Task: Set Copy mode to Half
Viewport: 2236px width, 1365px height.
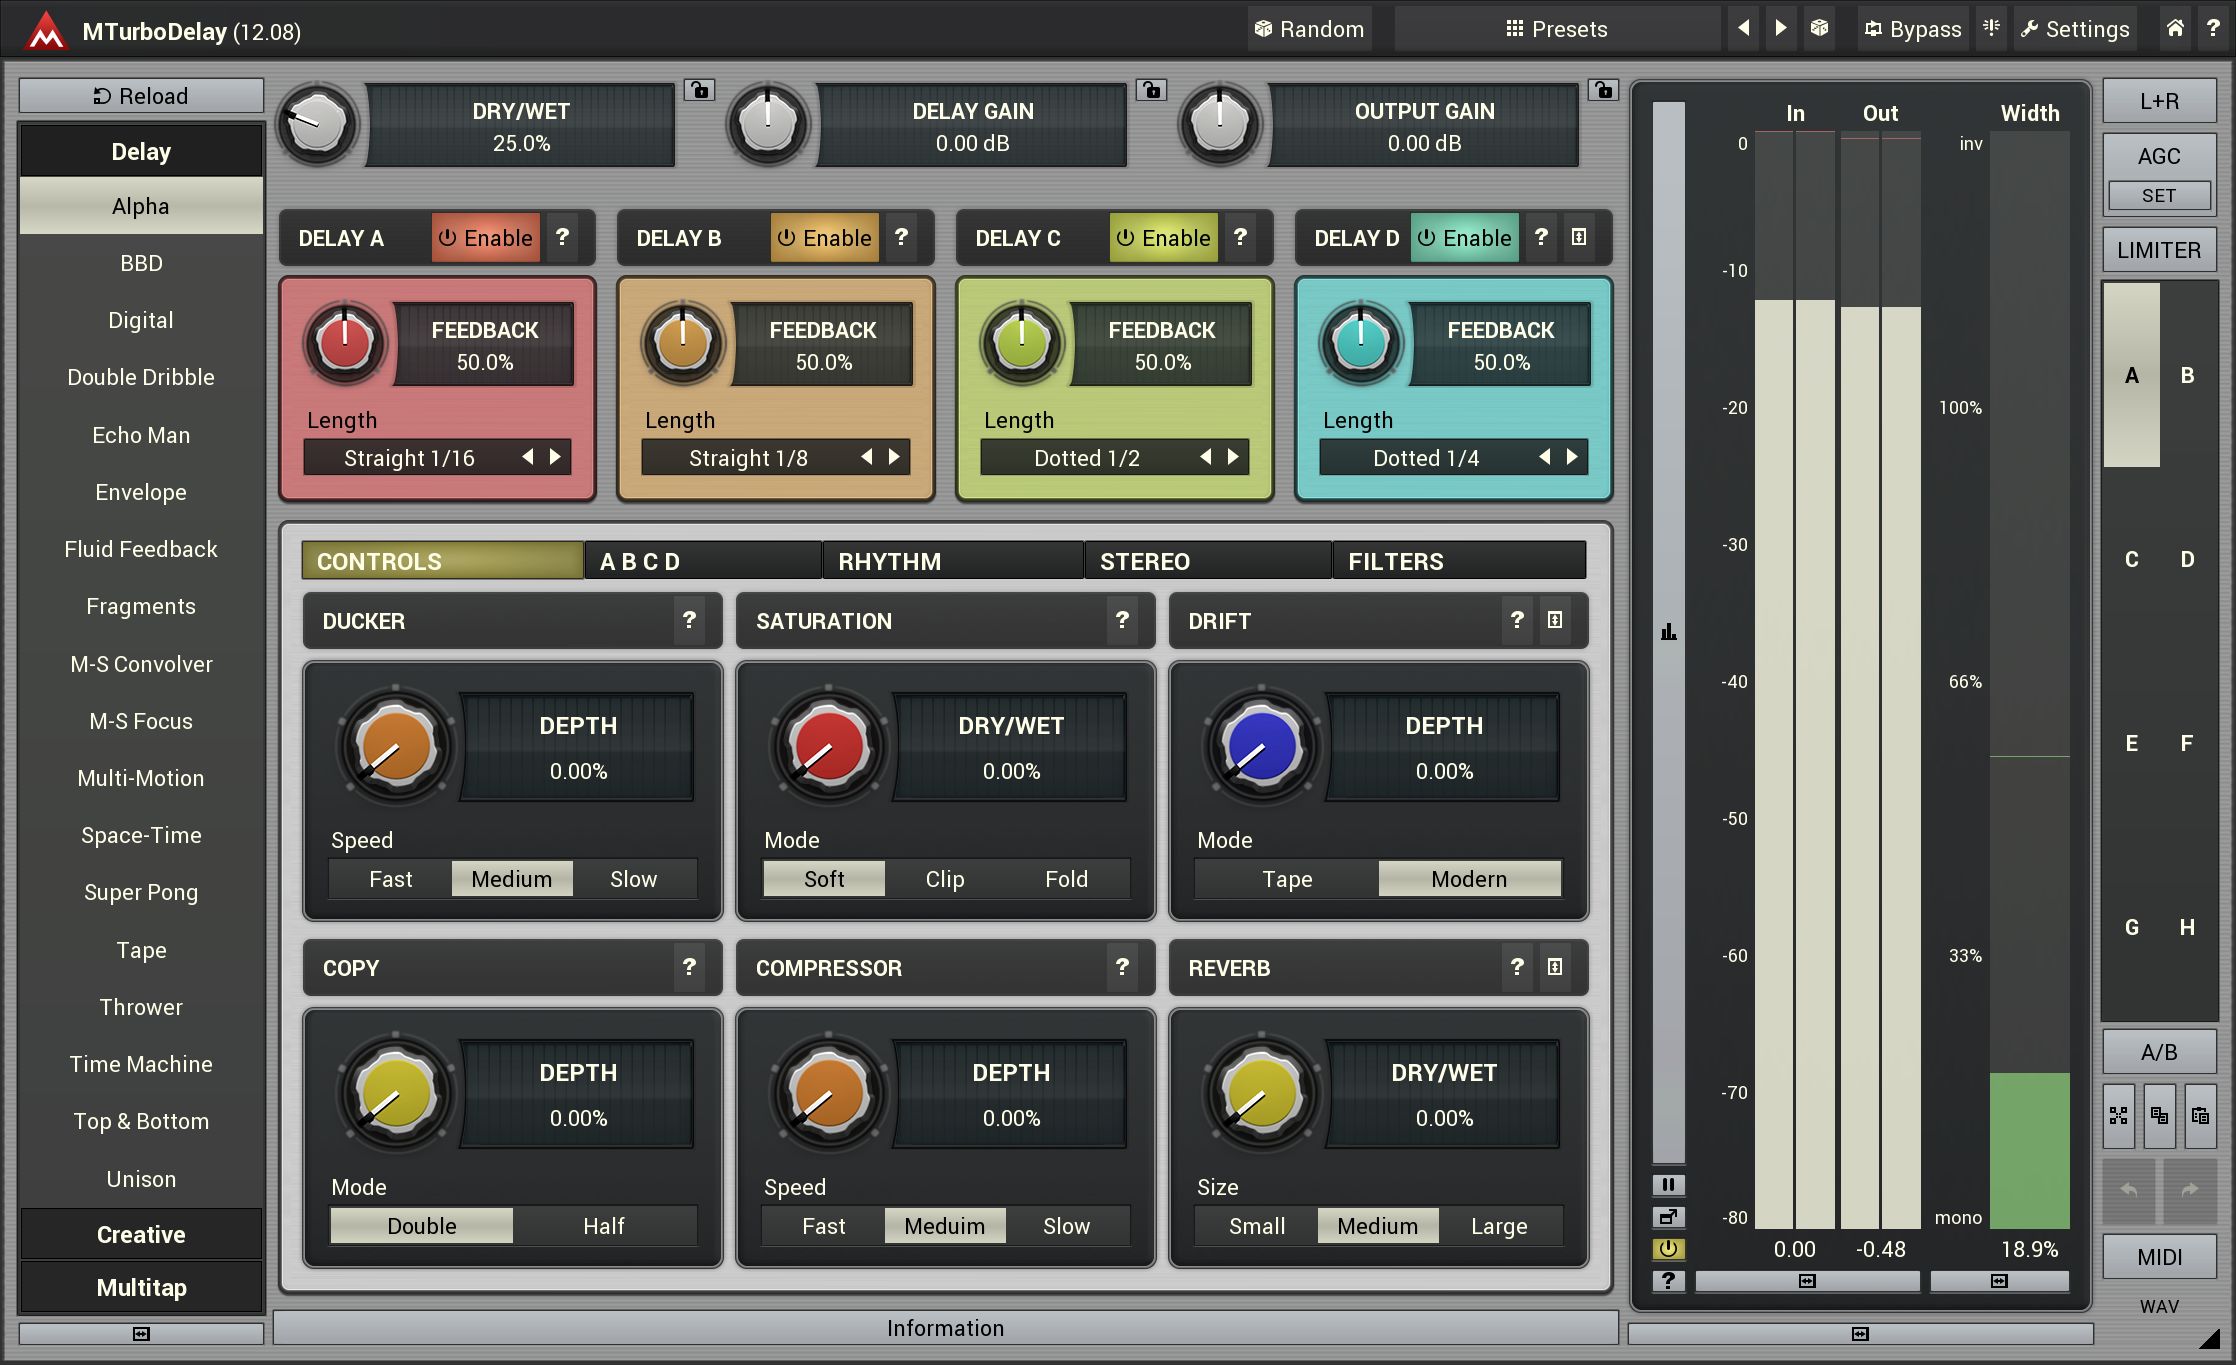Action: click(604, 1226)
